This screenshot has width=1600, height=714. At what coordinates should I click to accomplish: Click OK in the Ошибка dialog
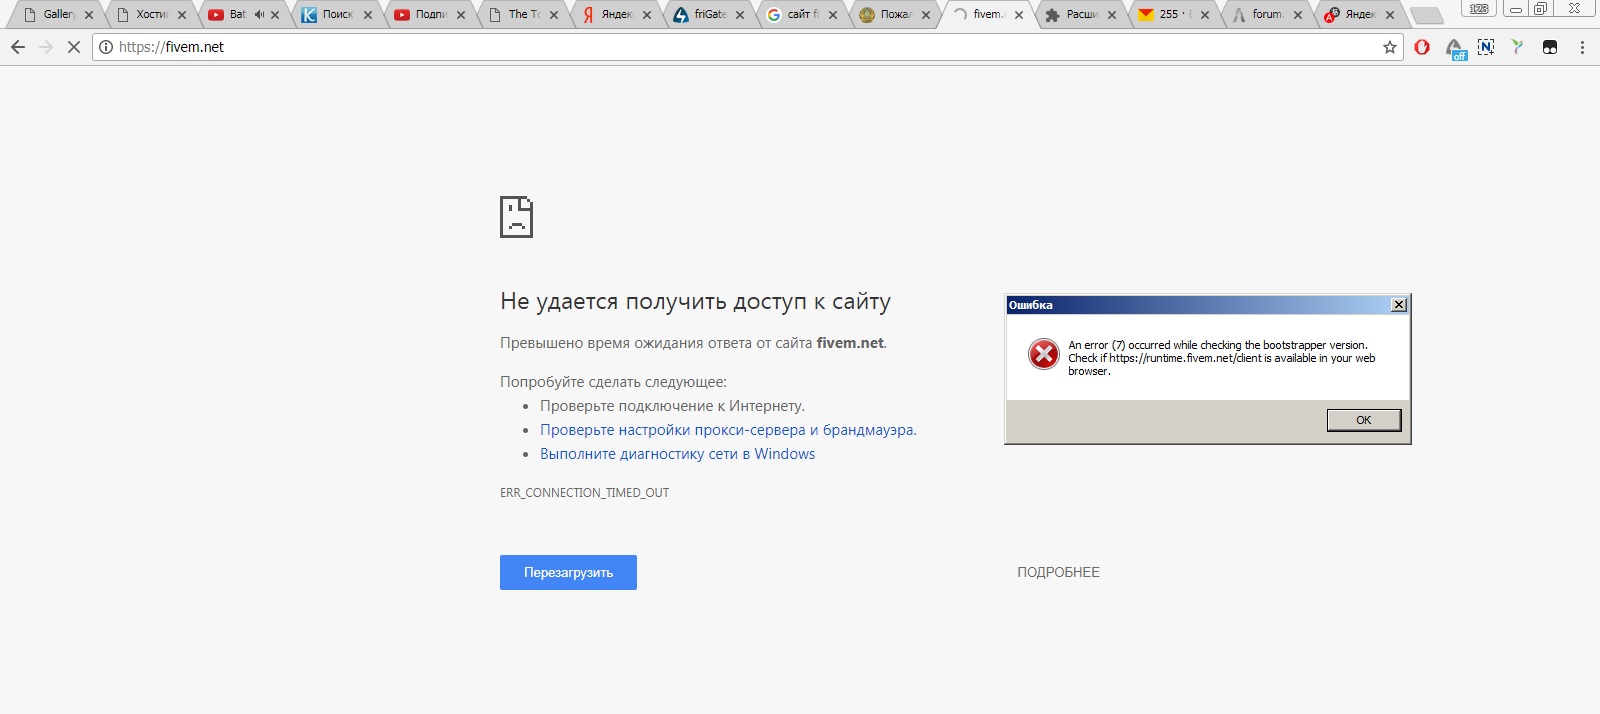point(1363,420)
